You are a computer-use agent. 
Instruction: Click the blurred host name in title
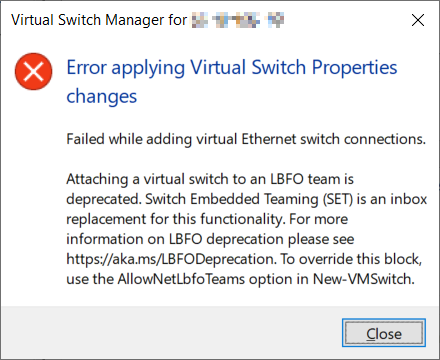[238, 20]
